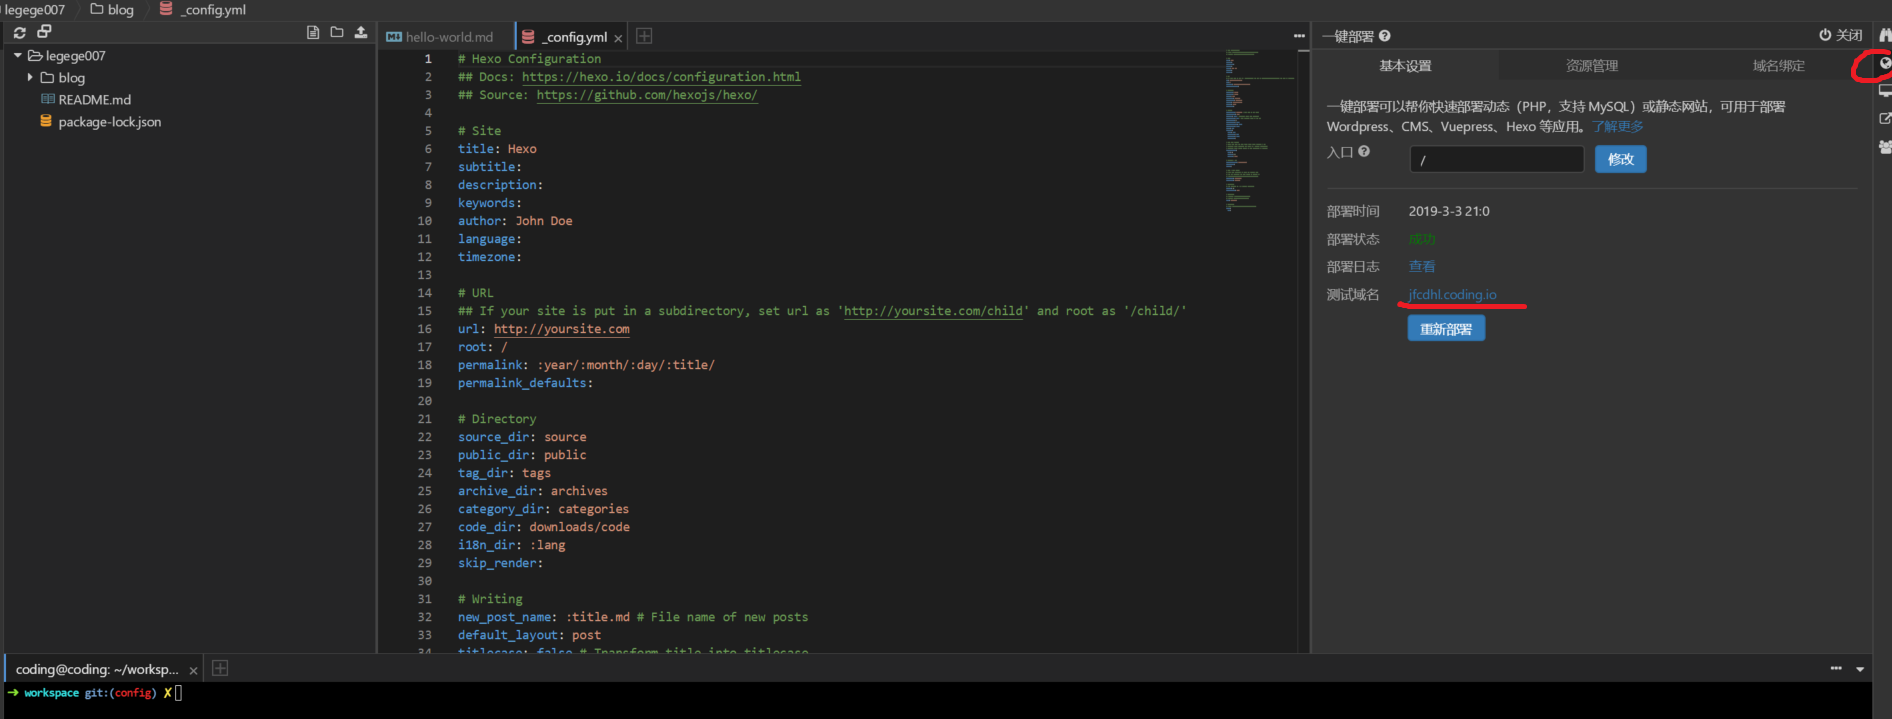
Task: Open the globe deploy icon in right sidebar
Action: (1885, 64)
